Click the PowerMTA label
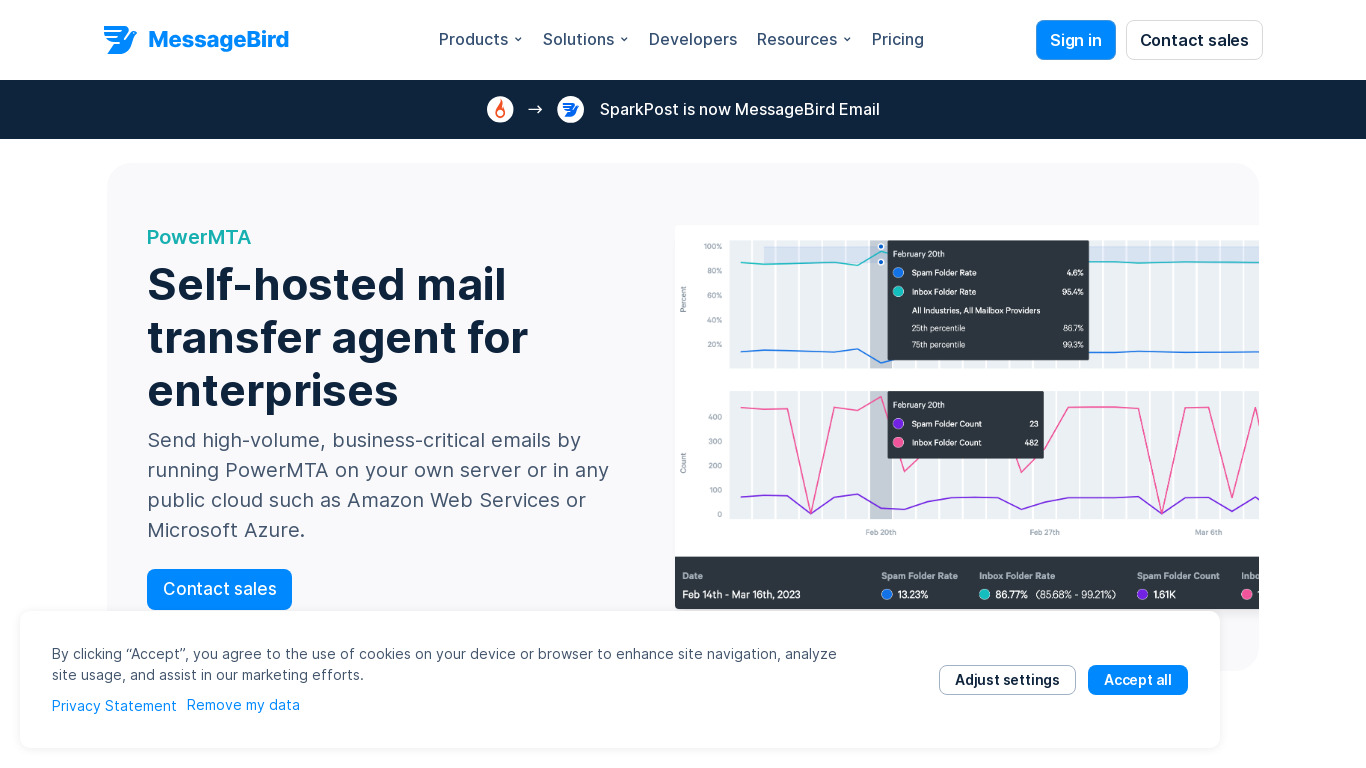Image resolution: width=1366 pixels, height=768 pixels. tap(199, 237)
